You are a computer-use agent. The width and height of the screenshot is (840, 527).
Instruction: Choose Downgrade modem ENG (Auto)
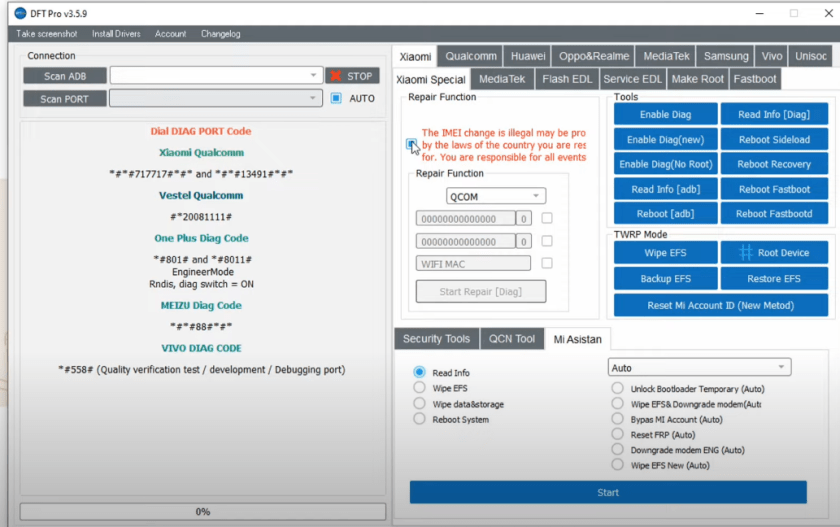tap(618, 449)
